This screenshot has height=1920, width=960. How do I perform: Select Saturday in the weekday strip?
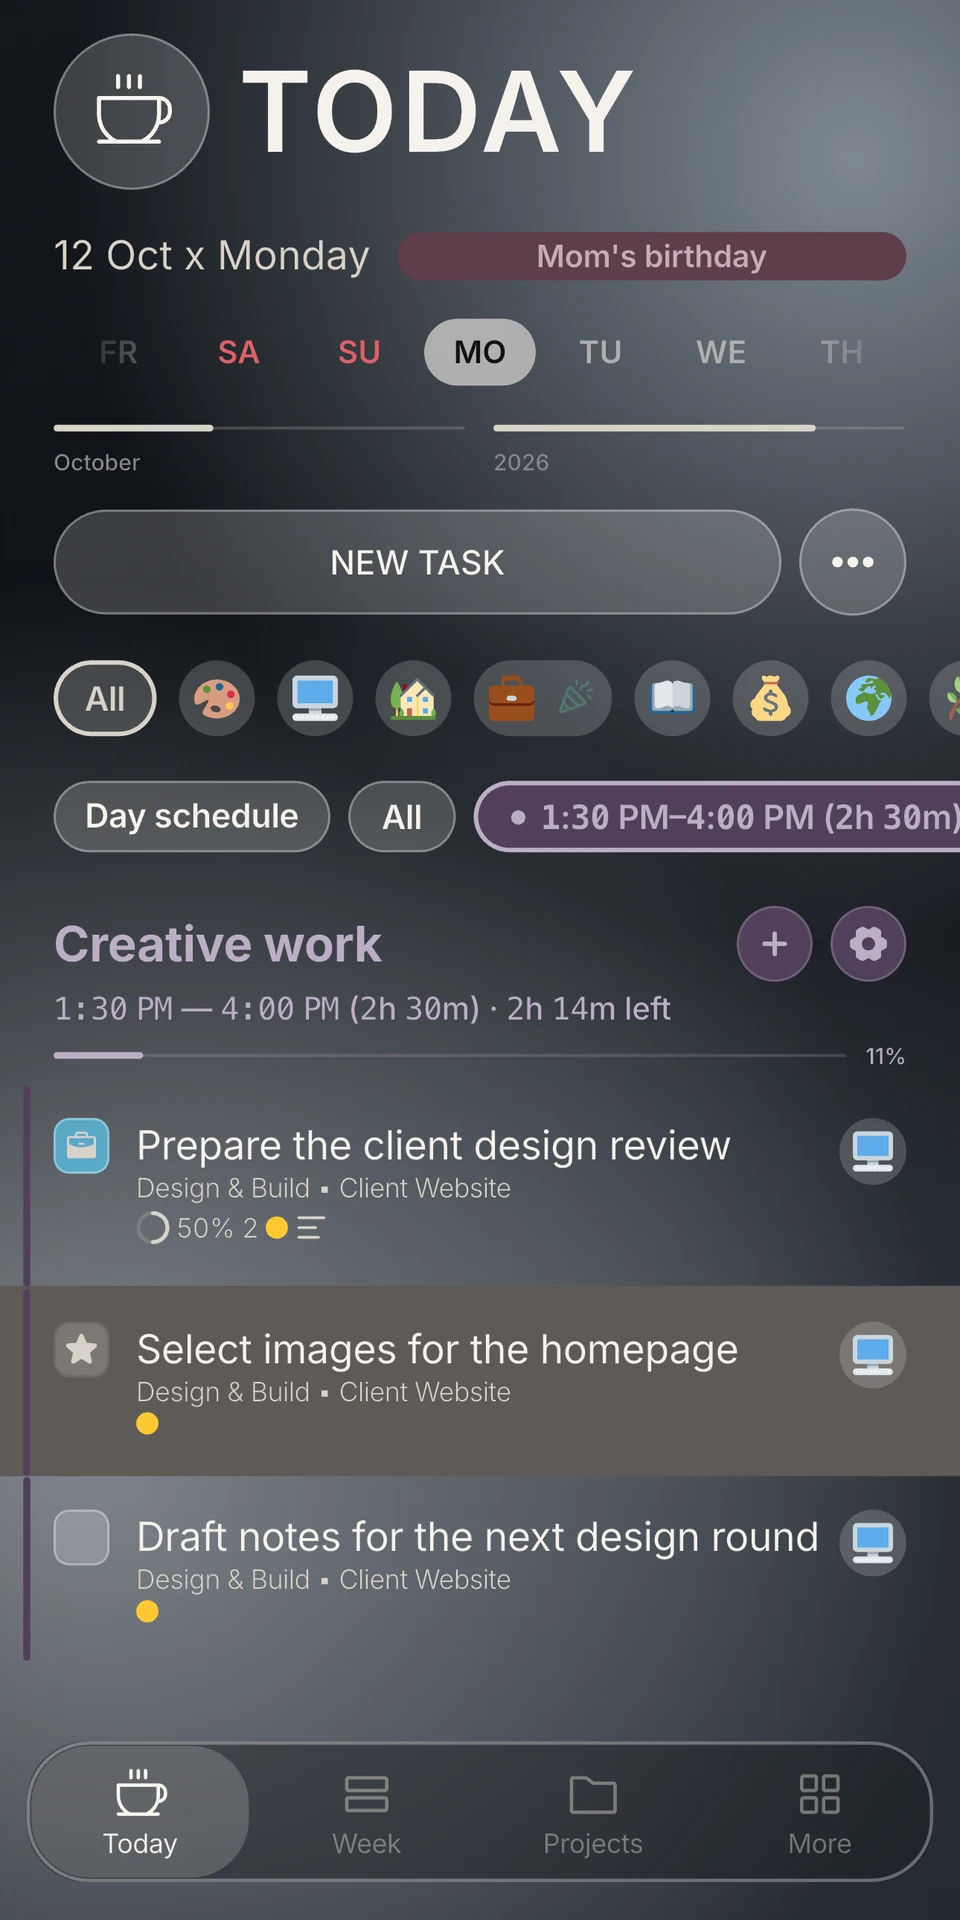click(238, 352)
